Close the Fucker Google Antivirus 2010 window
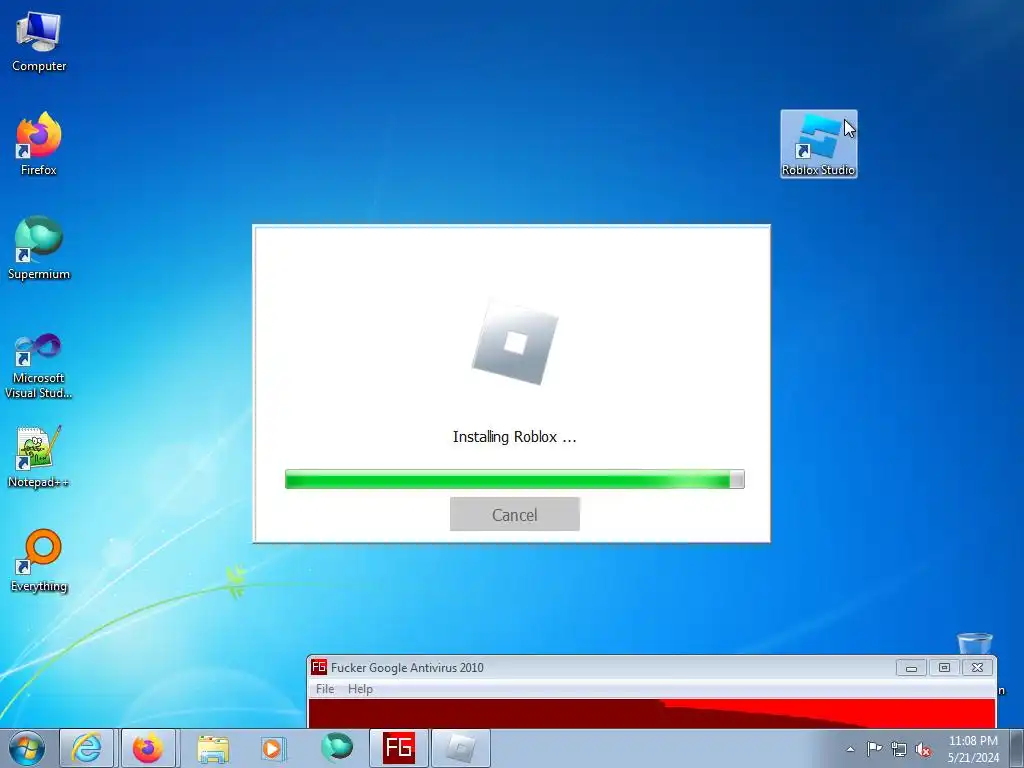The width and height of the screenshot is (1024, 768). [977, 667]
